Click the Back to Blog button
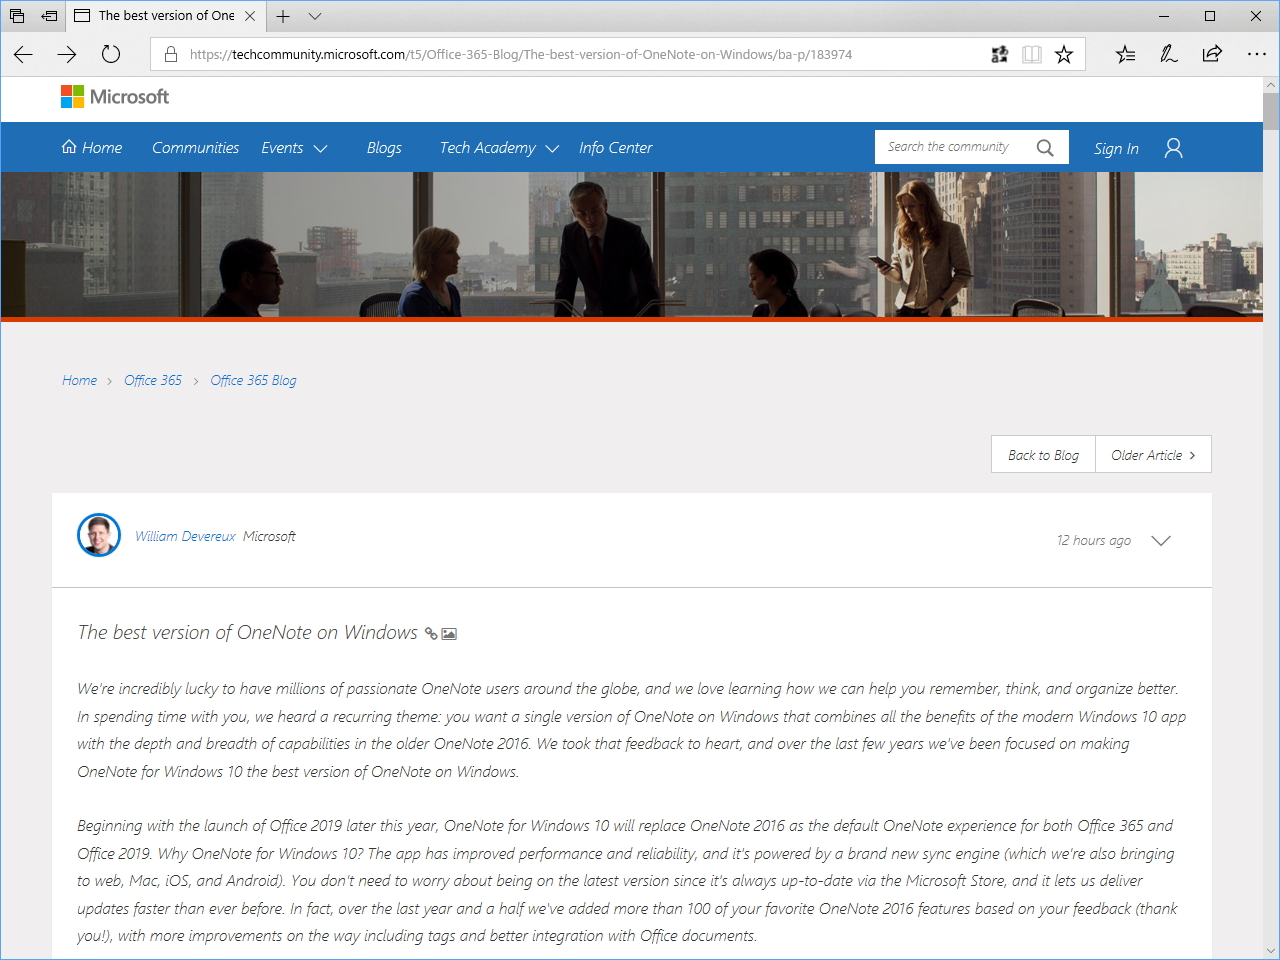 click(1043, 455)
